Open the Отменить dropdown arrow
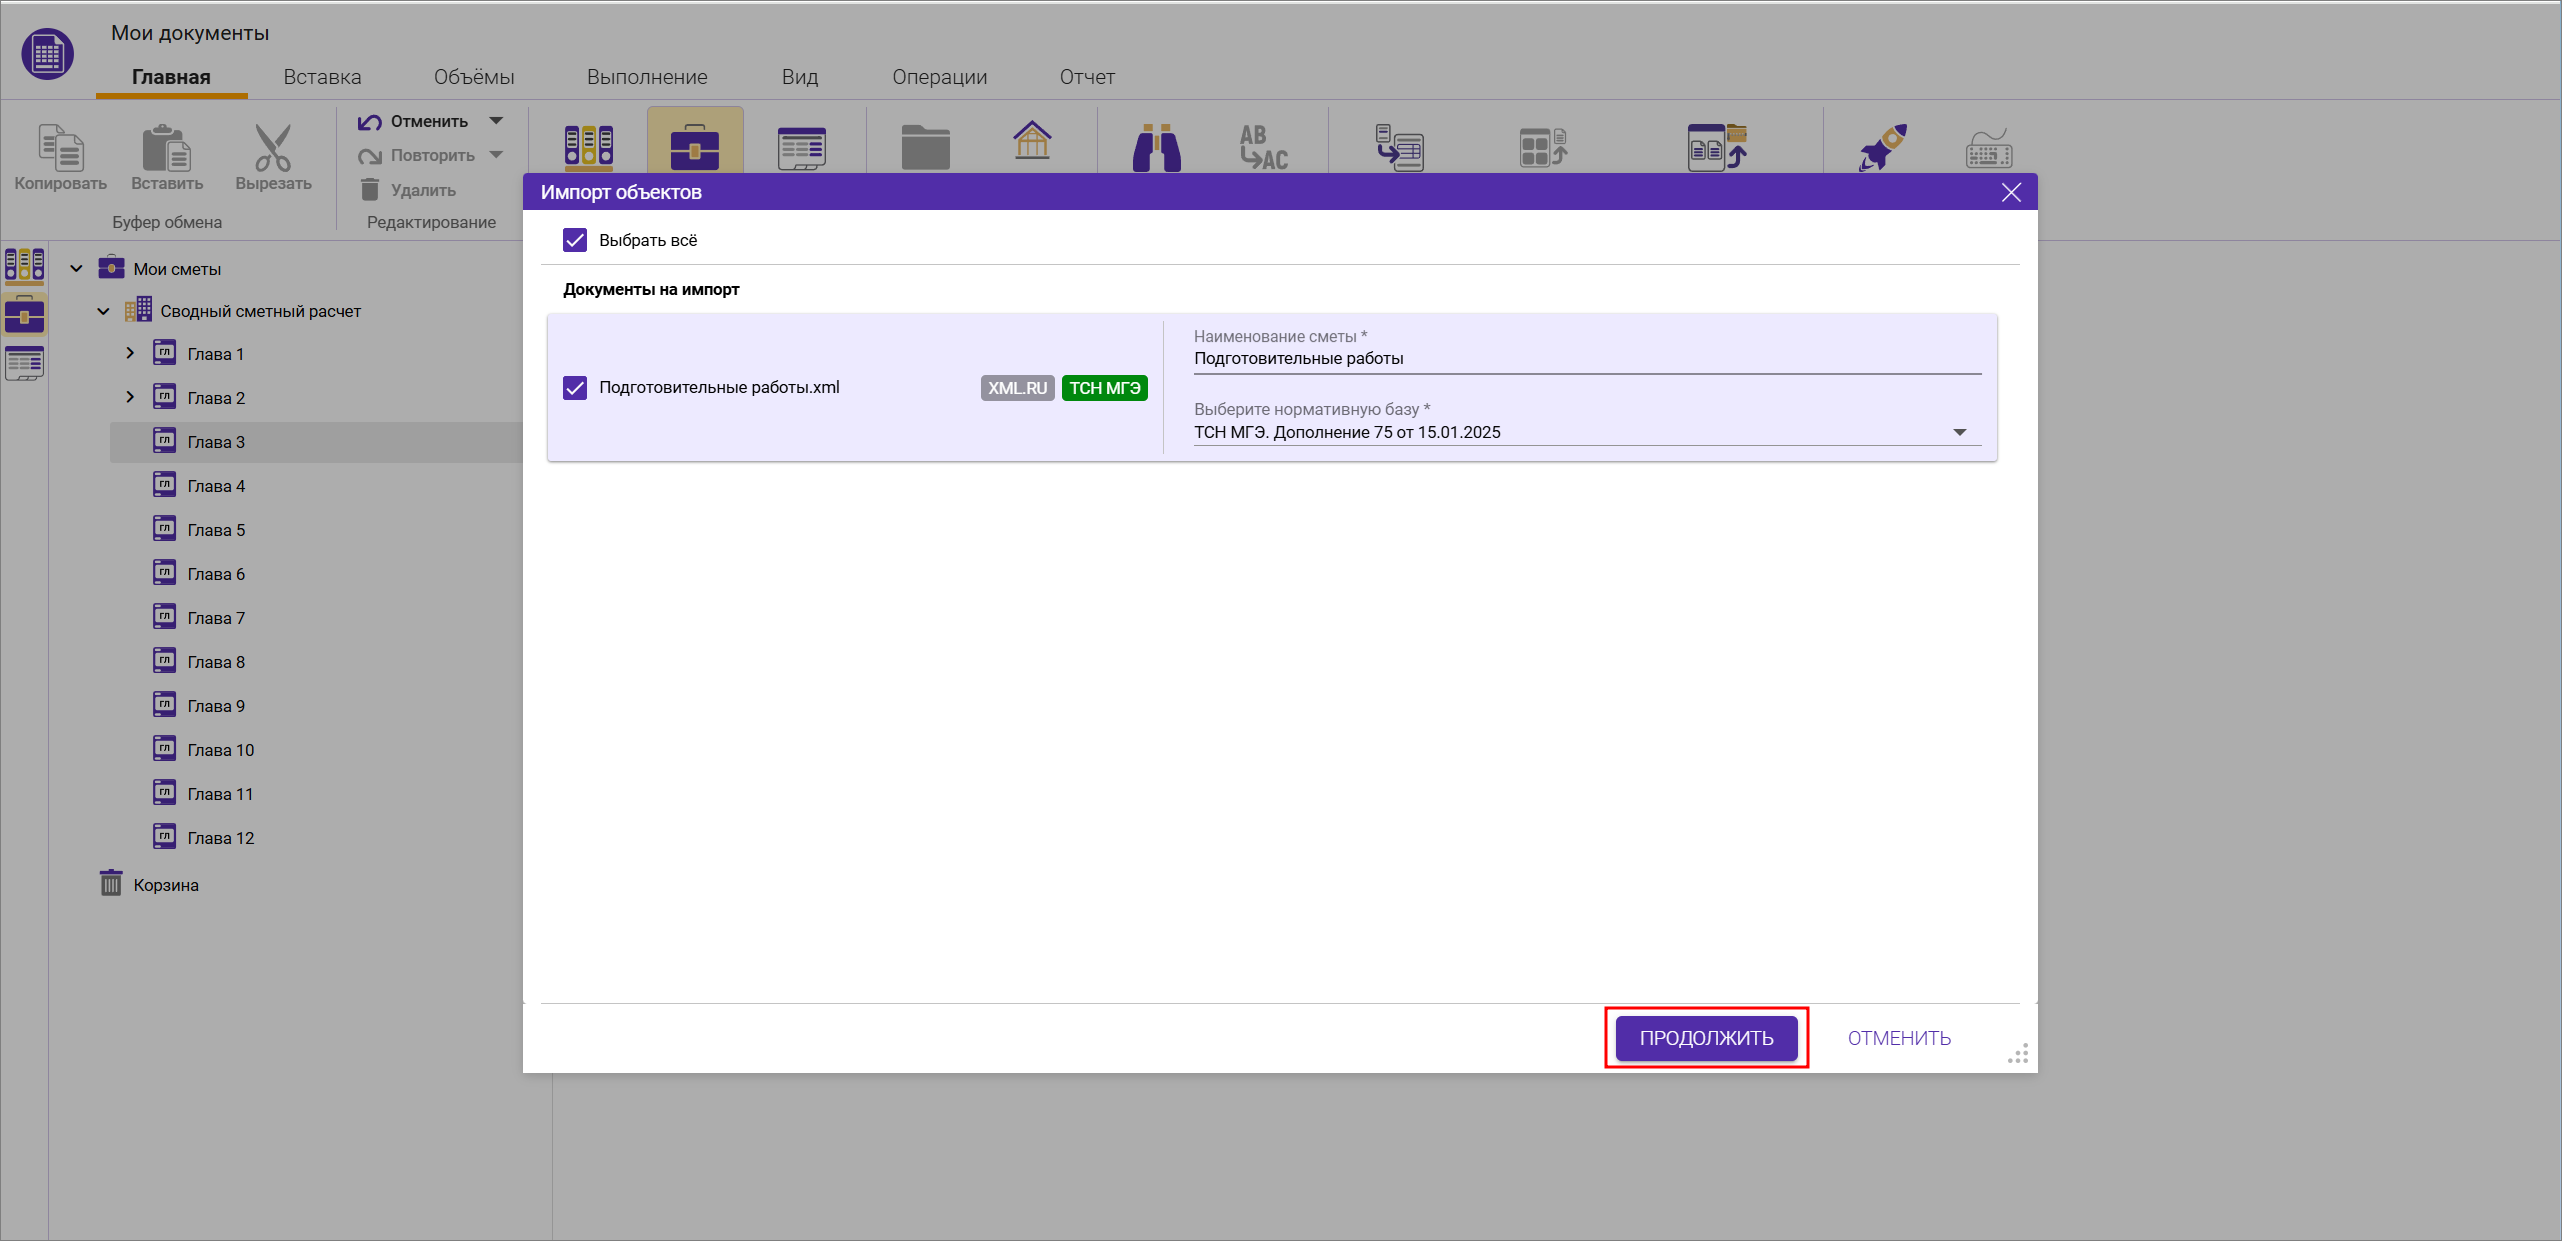This screenshot has width=2562, height=1241. (496, 121)
